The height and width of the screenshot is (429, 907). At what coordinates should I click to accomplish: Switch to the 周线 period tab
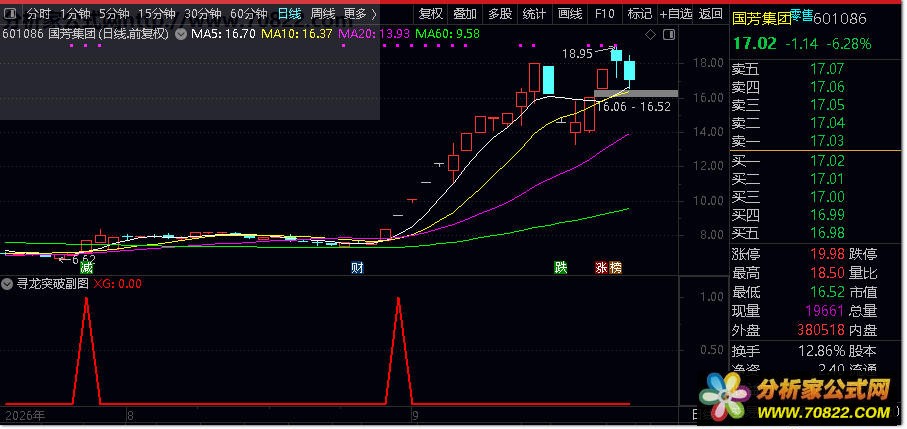322,13
